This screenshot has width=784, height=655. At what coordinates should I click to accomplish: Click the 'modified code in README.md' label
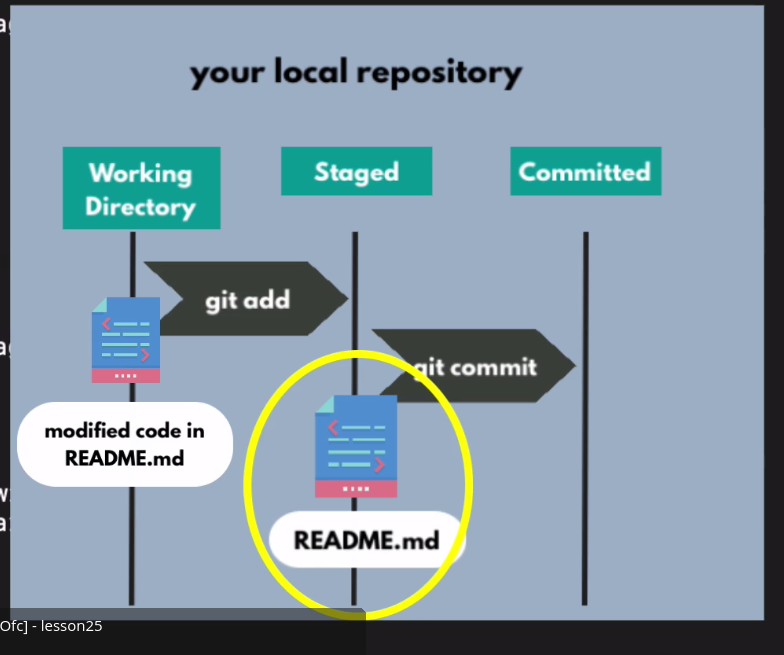point(125,444)
